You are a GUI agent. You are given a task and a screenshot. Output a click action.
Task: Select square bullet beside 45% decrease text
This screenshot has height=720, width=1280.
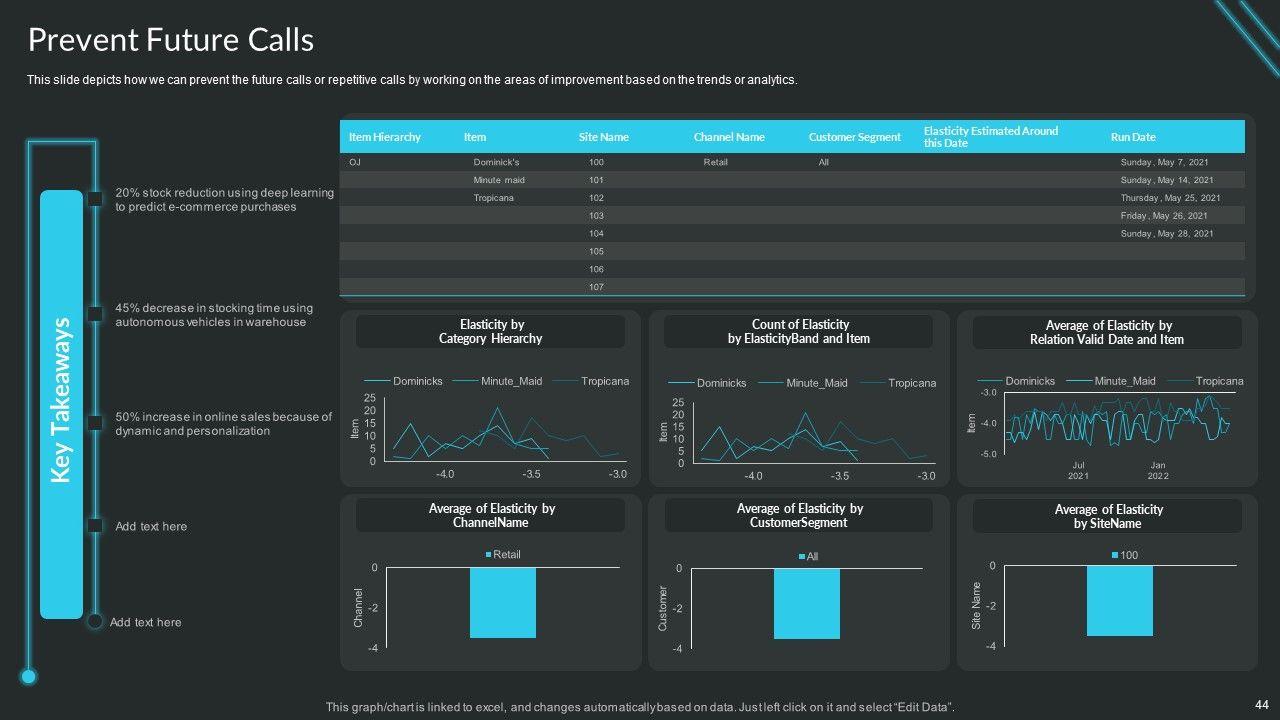95,314
